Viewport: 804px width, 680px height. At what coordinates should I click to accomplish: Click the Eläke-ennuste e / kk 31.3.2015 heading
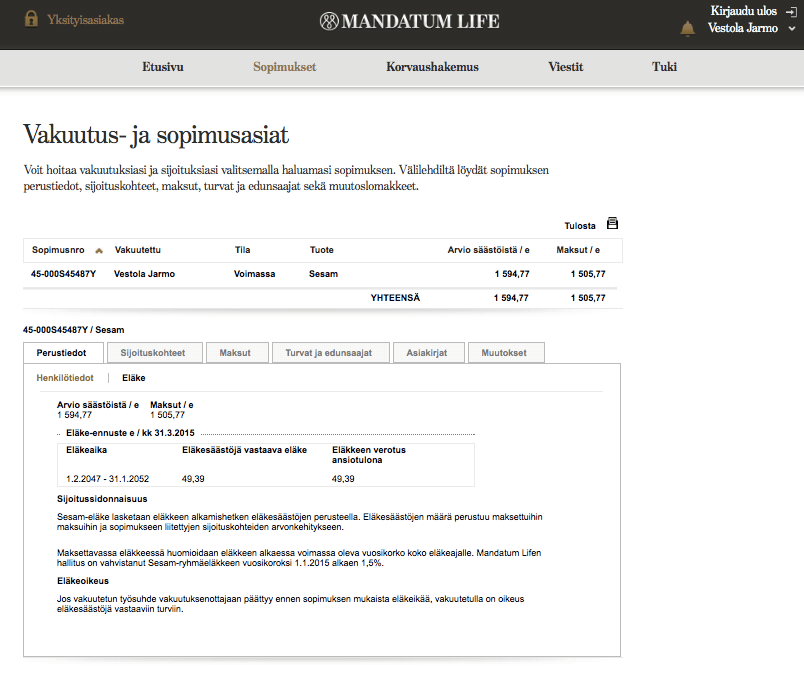(130, 433)
